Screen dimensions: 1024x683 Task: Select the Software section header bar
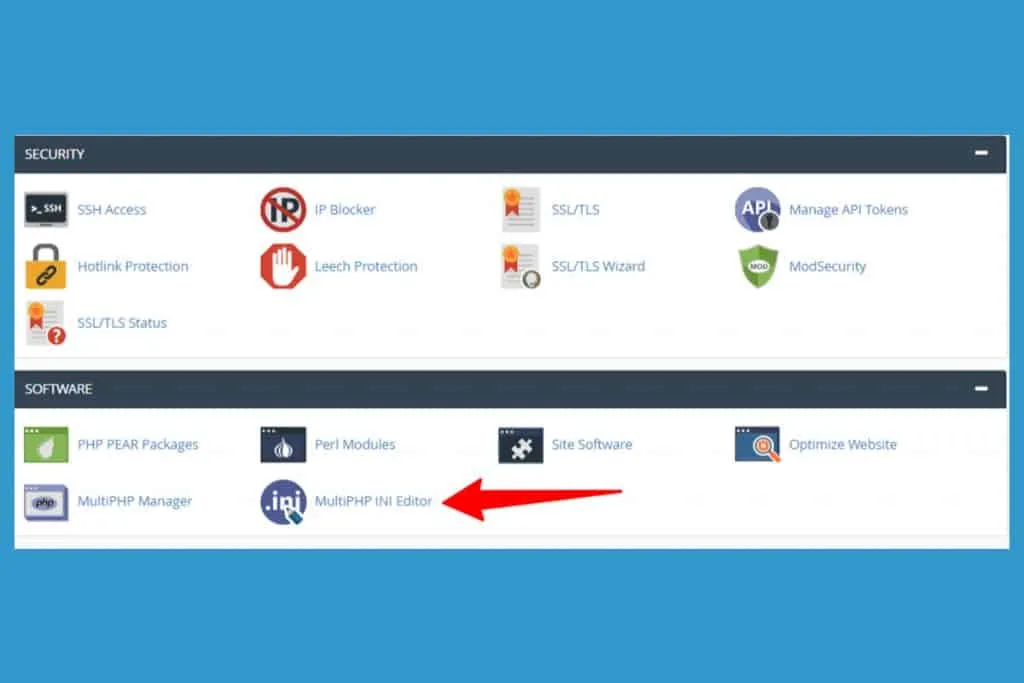(x=510, y=389)
